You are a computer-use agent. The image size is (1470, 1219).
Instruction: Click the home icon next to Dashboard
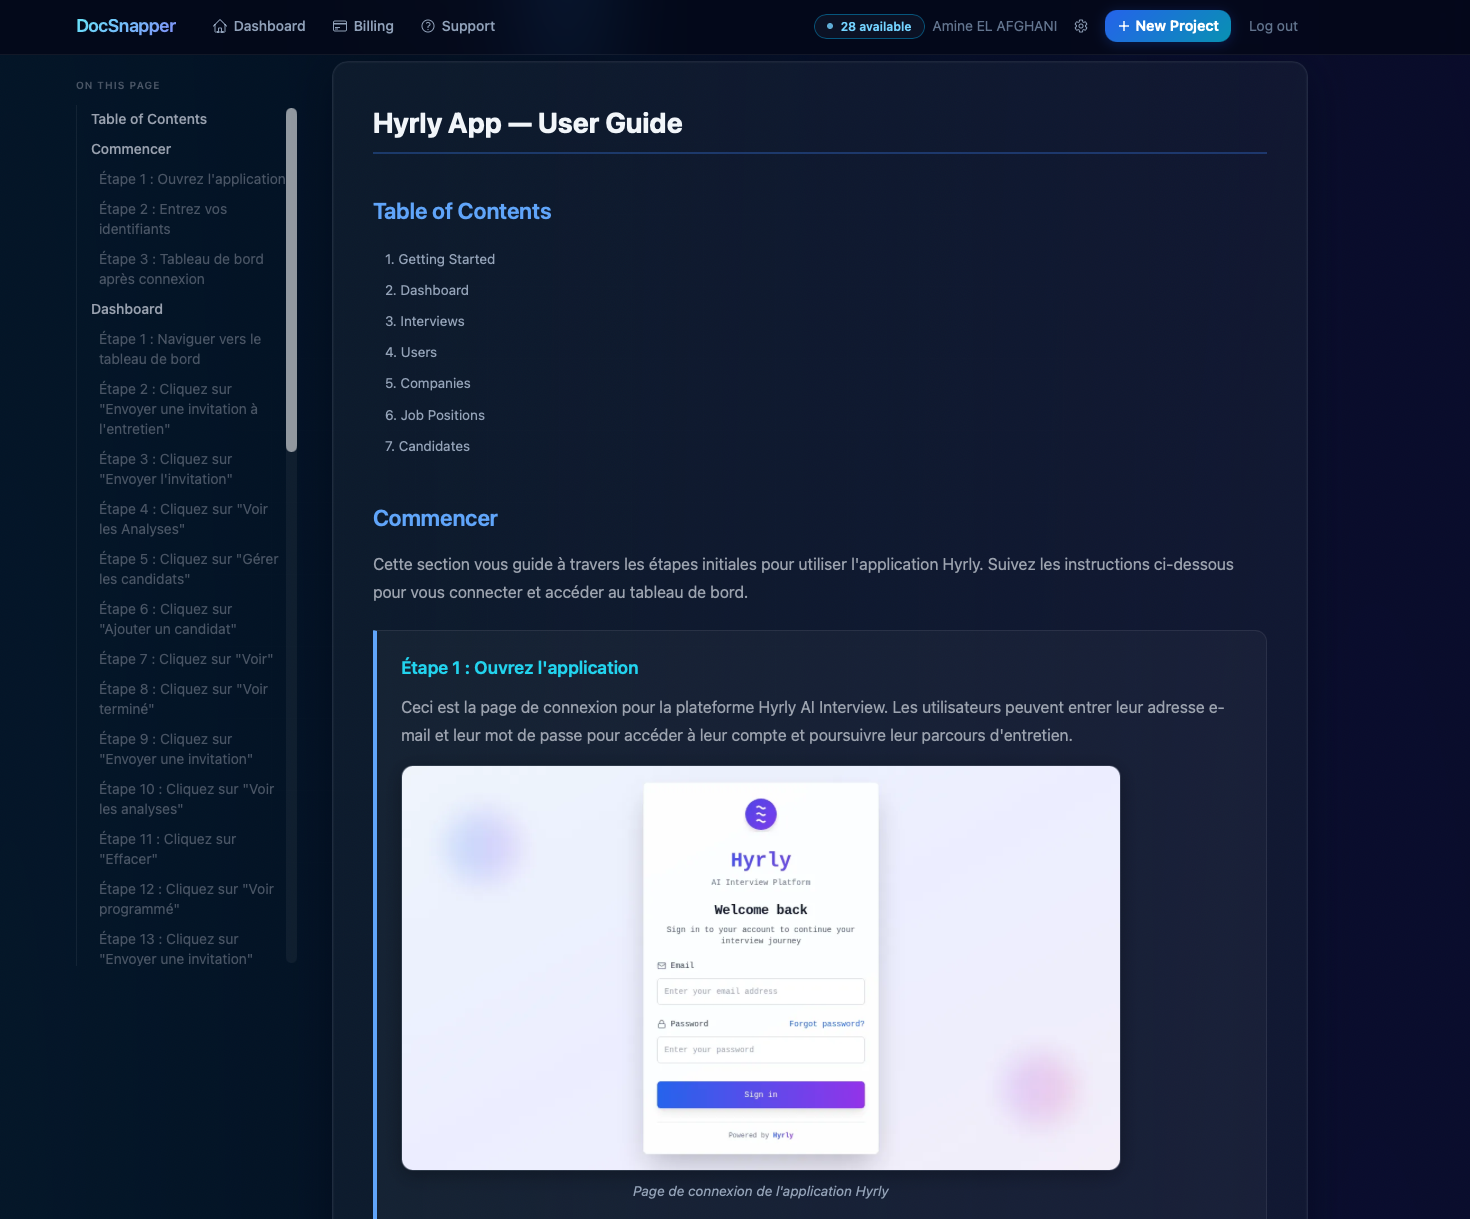coord(219,26)
